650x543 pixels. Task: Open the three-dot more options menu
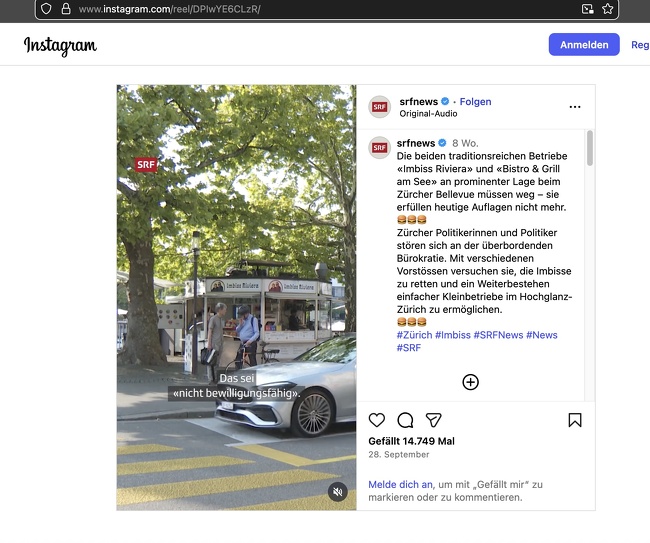pos(575,107)
